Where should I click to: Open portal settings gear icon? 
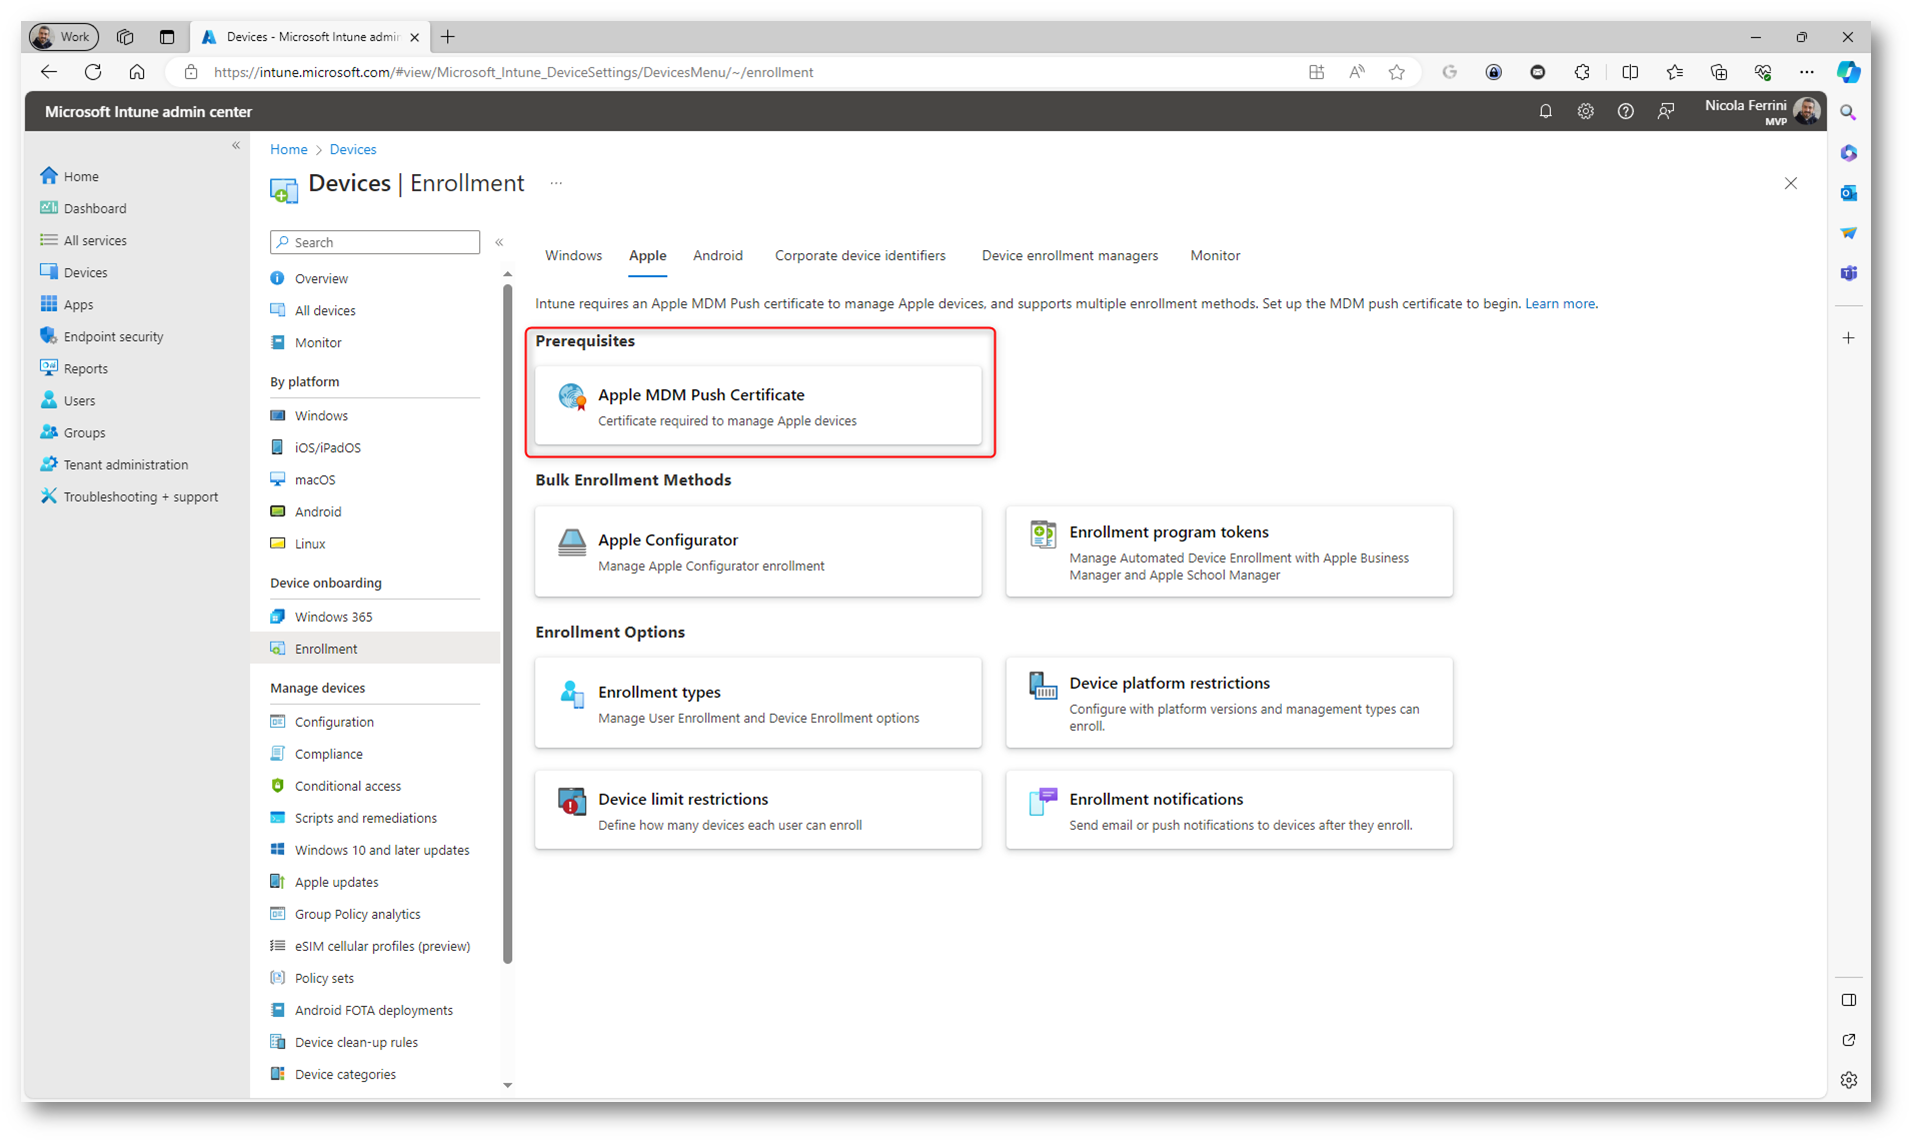(1585, 111)
